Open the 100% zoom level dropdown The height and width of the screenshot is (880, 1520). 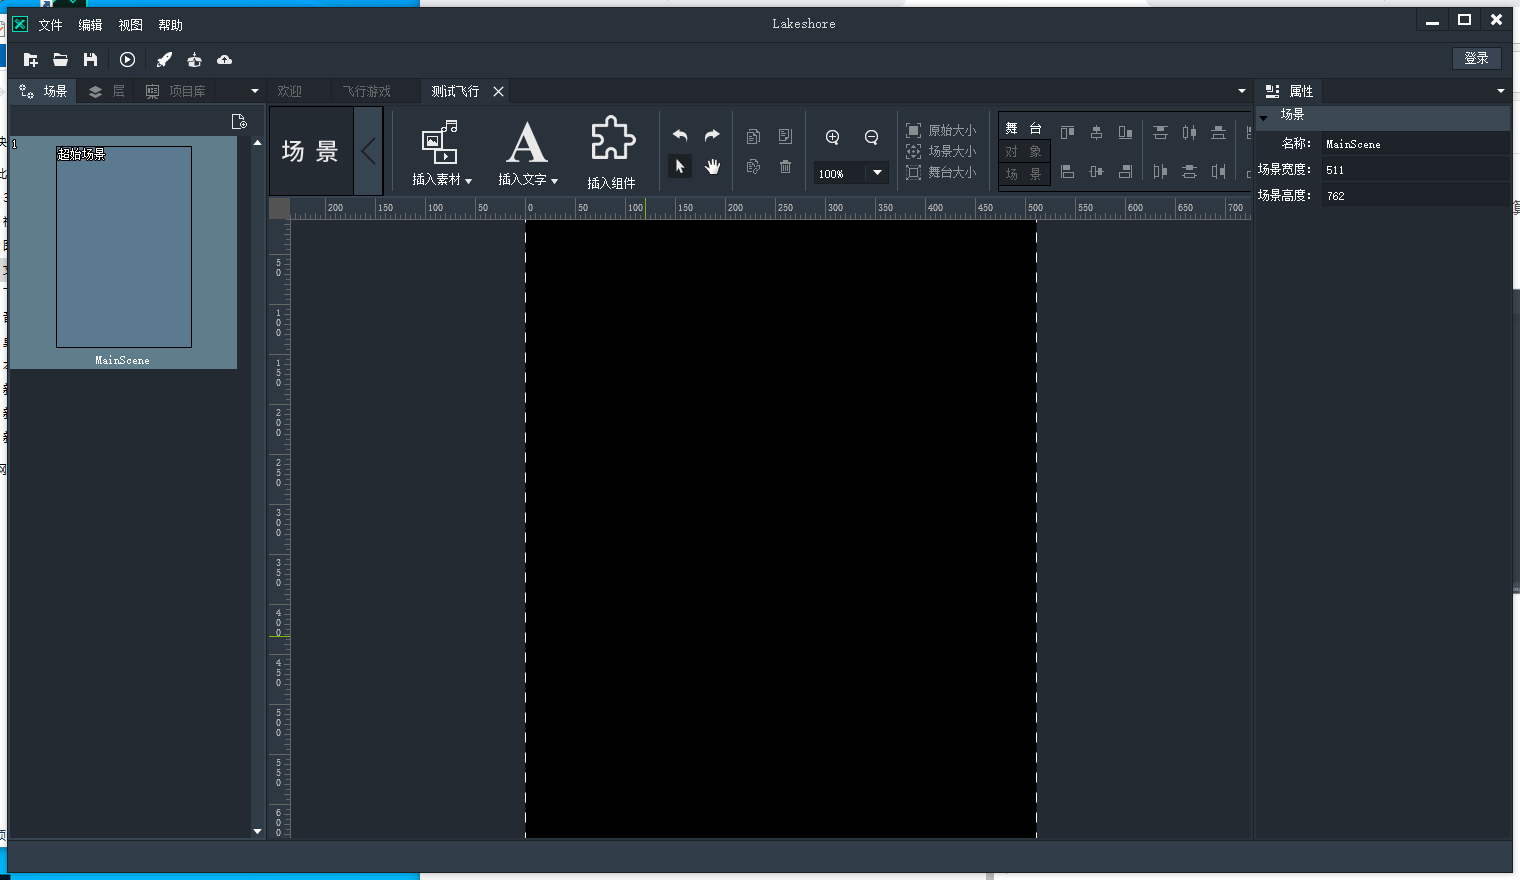click(877, 173)
